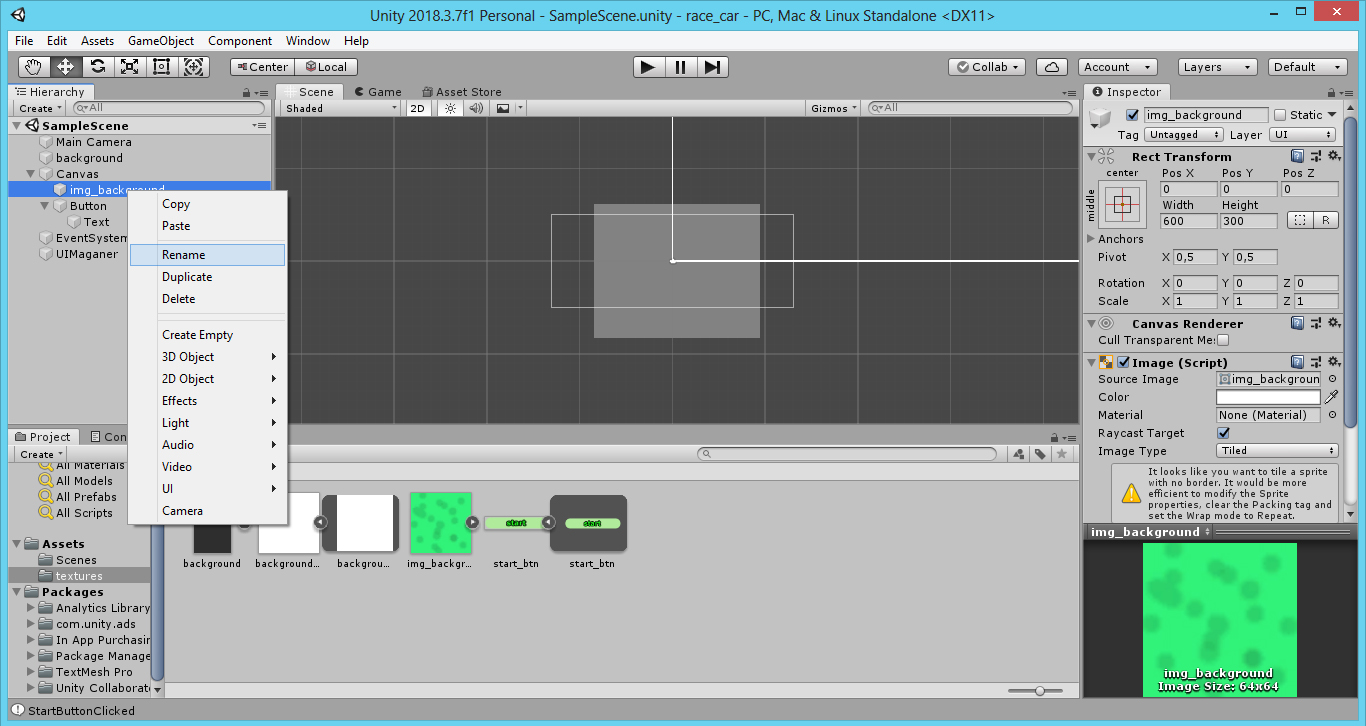Screen dimensions: 1366x726
Task: Open the Cloud services button
Action: point(1051,67)
